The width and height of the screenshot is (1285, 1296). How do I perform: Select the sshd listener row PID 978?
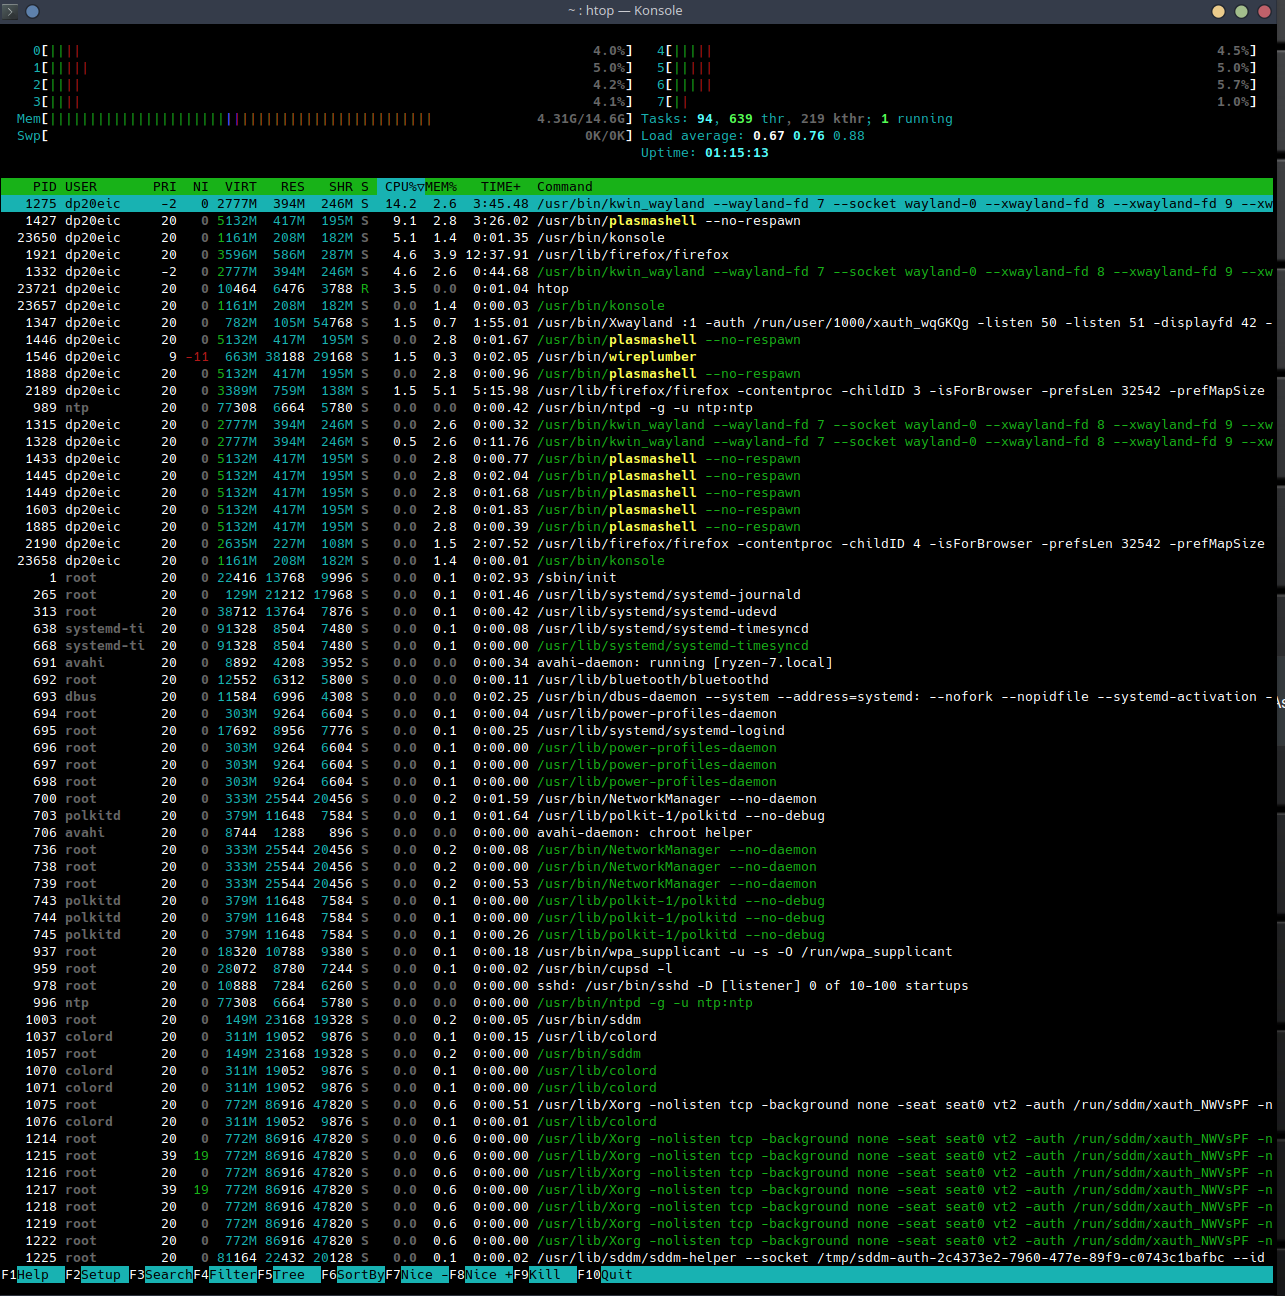tap(637, 986)
